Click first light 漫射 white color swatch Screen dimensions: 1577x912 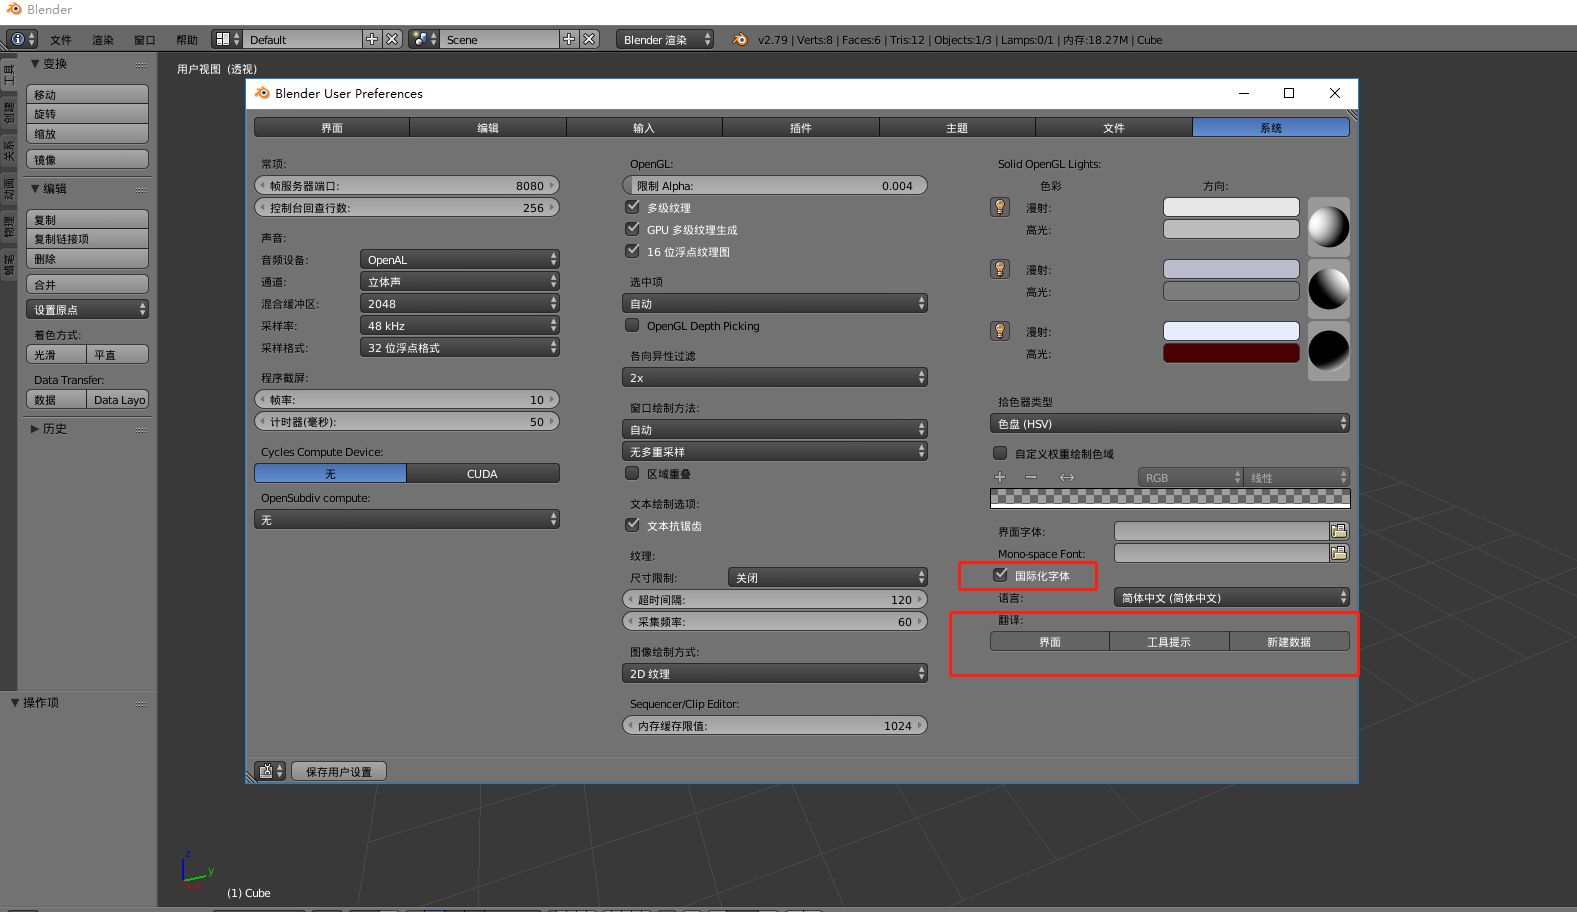1231,207
